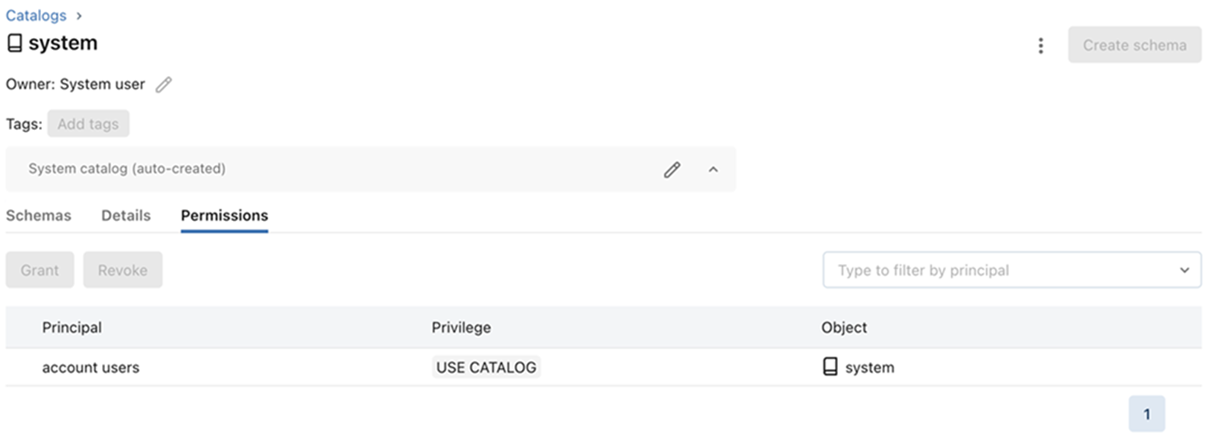Click the system object name in the table row
Screen dimensions: 1219x448
pyautogui.click(x=869, y=367)
